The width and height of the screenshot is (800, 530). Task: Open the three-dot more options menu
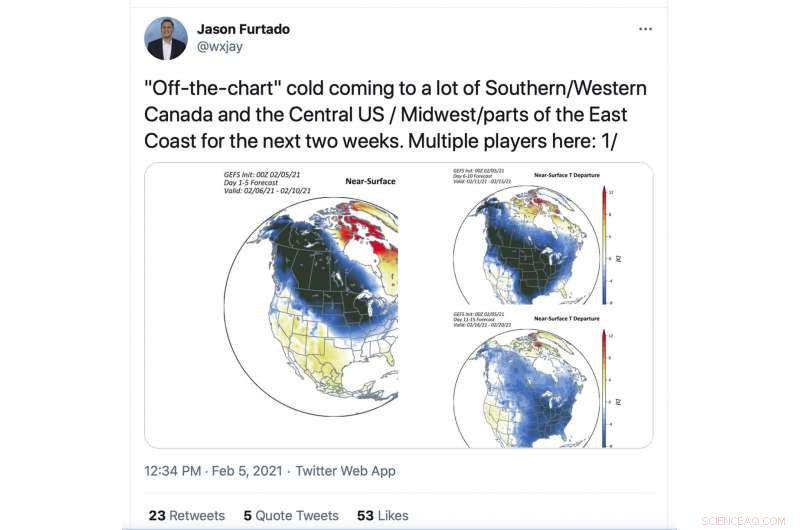point(645,29)
